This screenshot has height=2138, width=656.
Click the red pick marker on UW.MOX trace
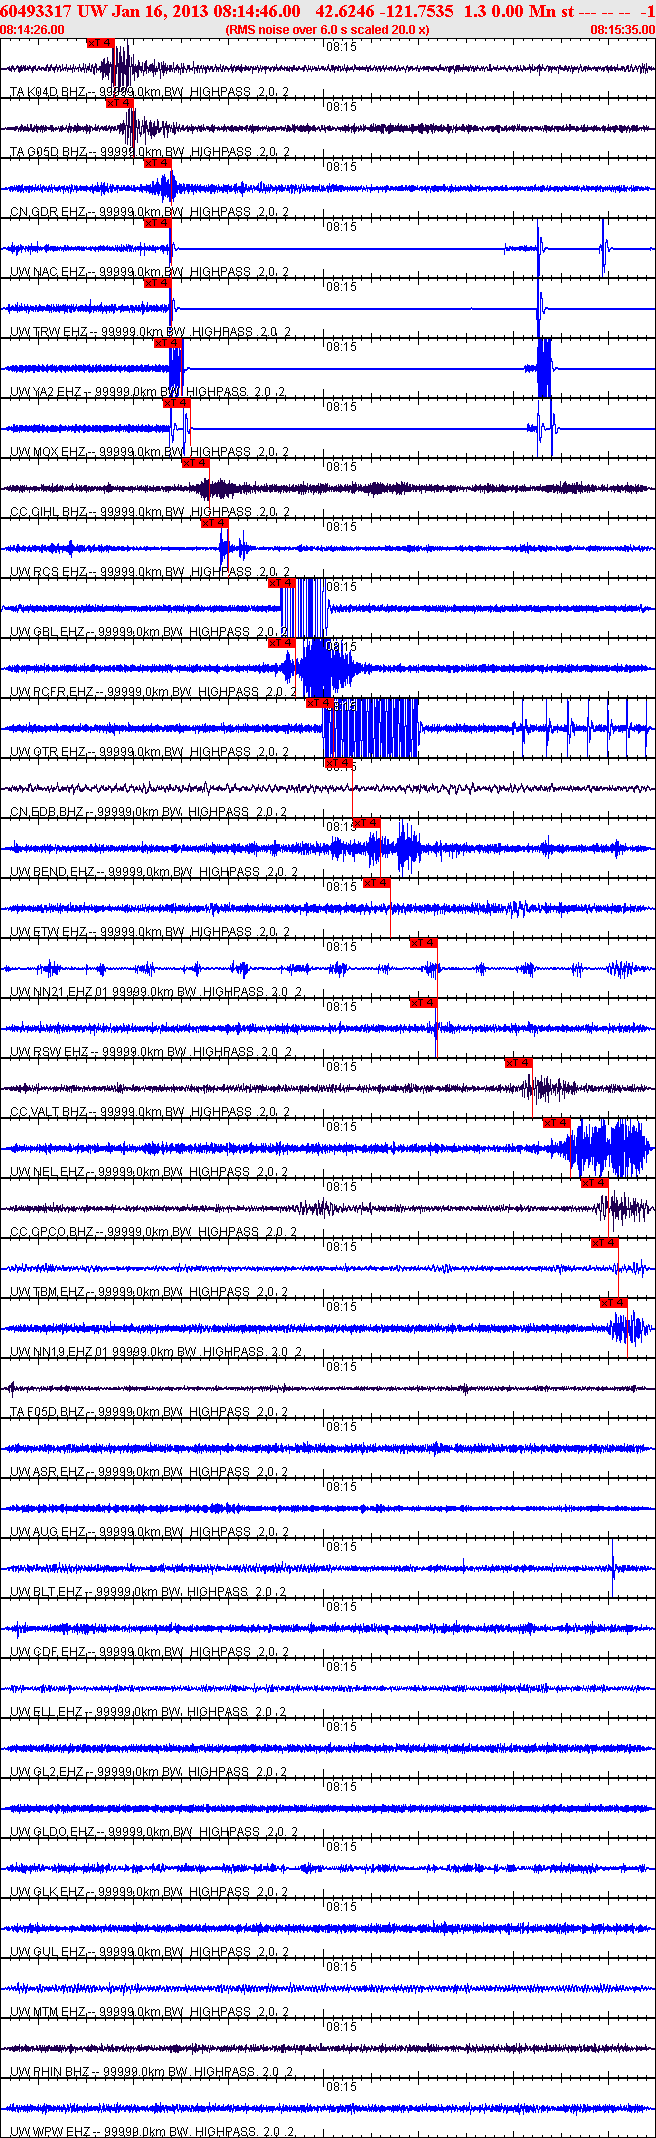point(176,403)
